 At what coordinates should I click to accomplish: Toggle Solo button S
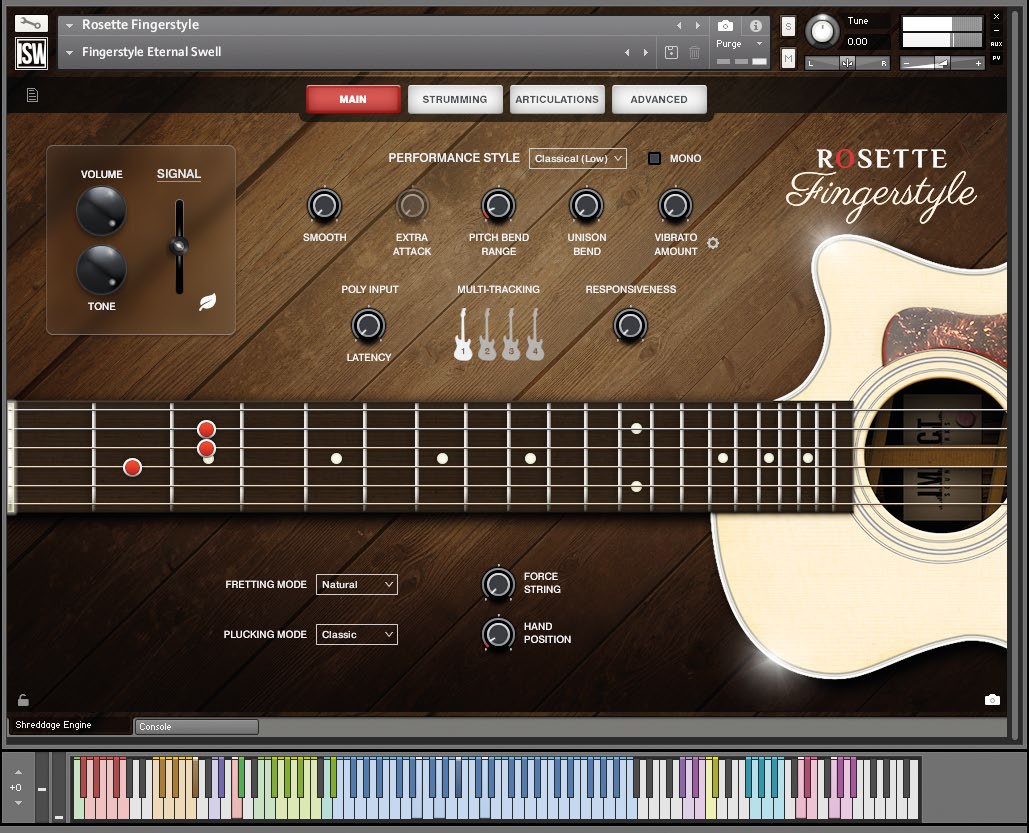[x=788, y=27]
